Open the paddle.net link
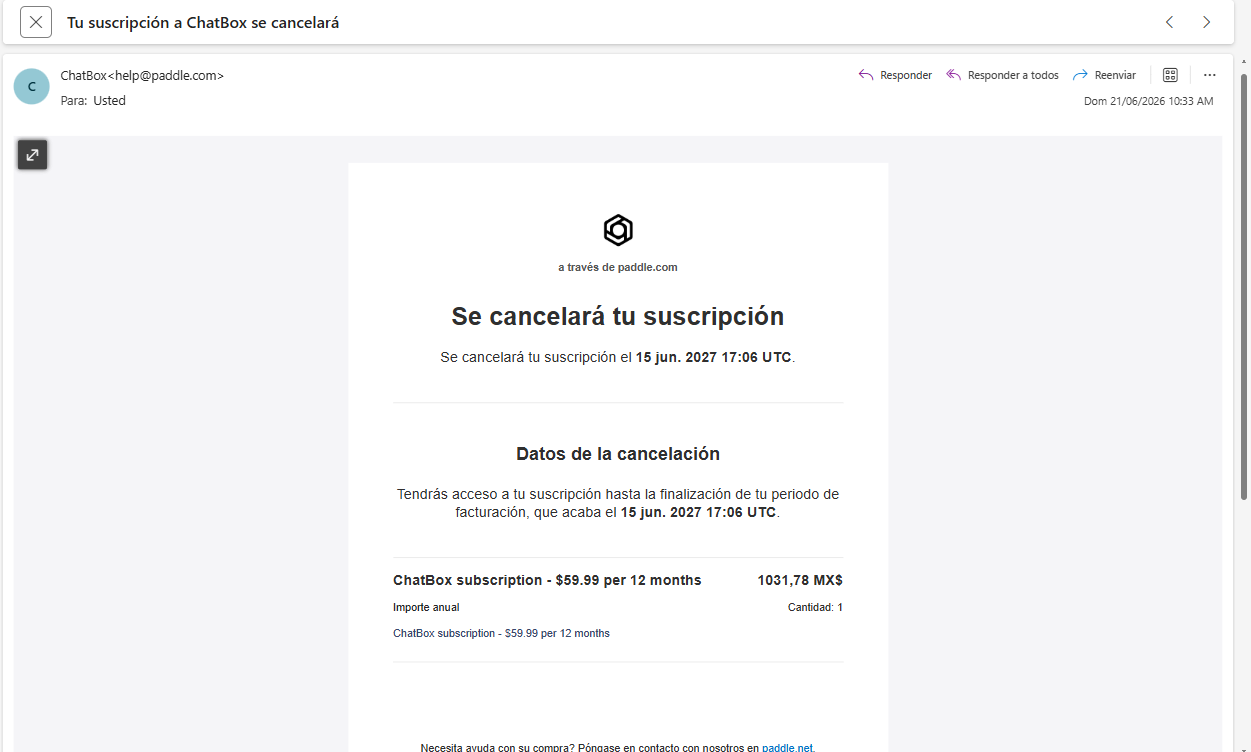This screenshot has height=752, width=1251. pyautogui.click(x=788, y=747)
